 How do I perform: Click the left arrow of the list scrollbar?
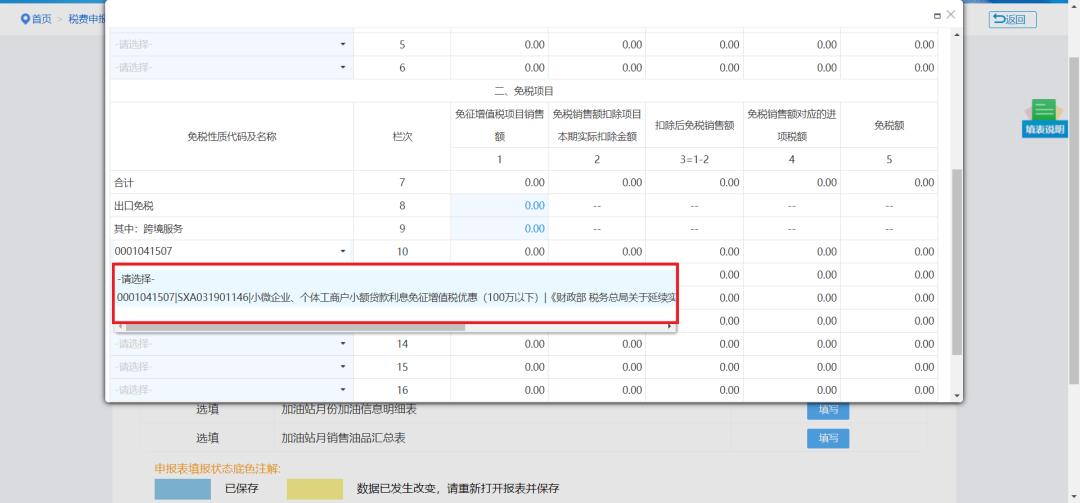119,327
